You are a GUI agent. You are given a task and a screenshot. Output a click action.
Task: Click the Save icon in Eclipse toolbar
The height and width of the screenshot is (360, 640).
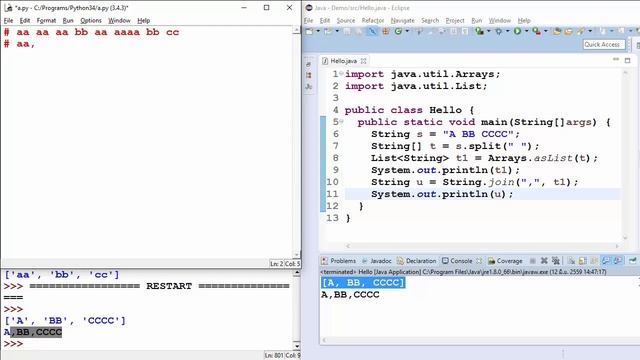(x=347, y=31)
